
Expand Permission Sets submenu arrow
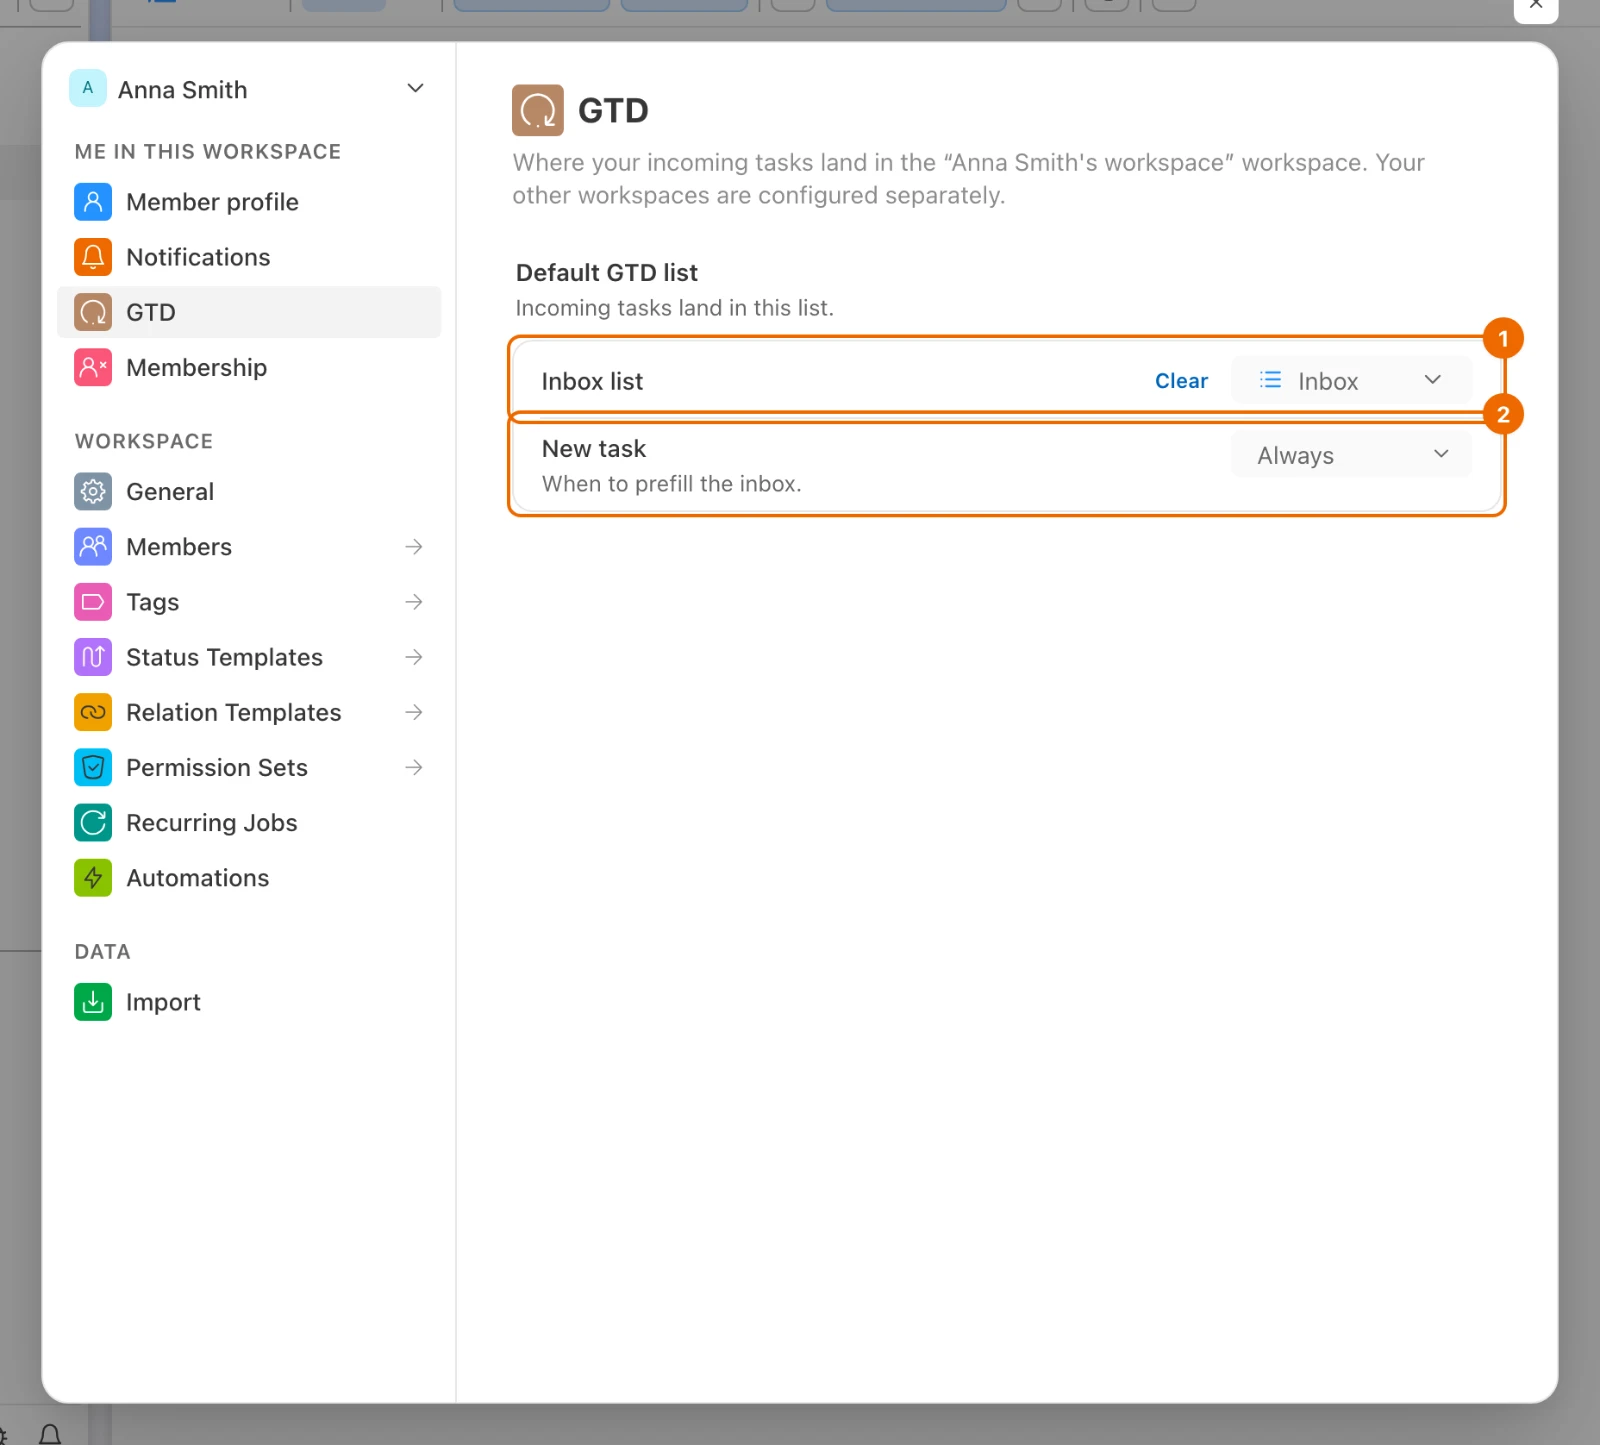point(414,767)
